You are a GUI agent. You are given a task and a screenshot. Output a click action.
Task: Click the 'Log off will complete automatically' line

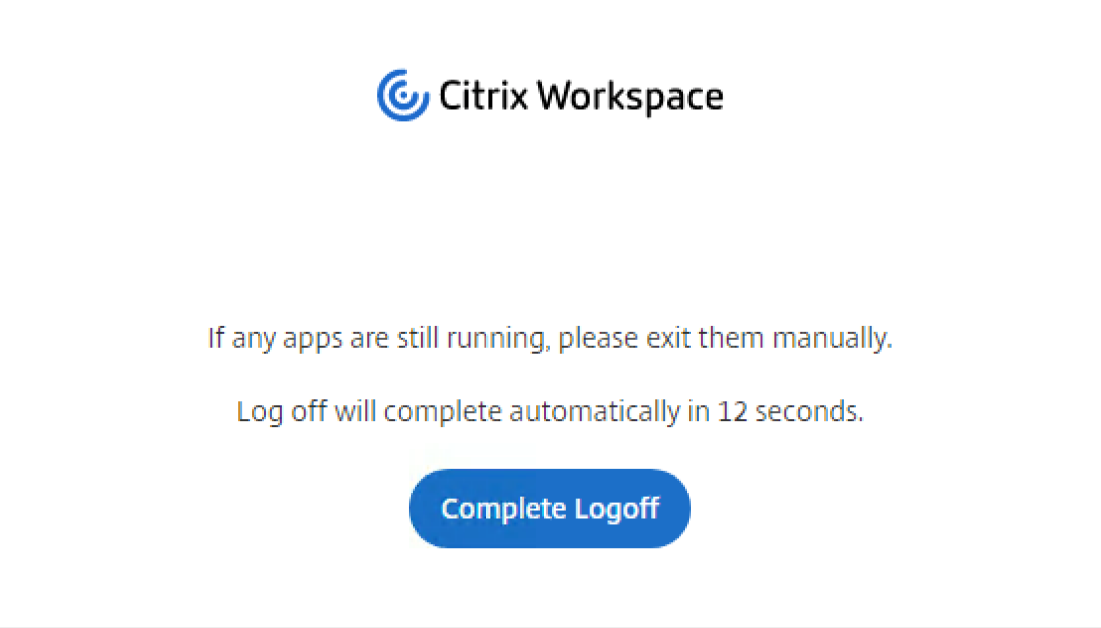coord(550,412)
